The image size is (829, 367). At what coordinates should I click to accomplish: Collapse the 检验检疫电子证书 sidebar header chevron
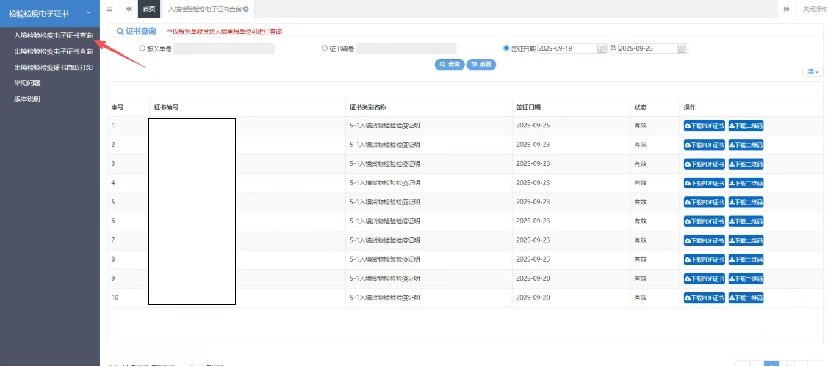click(88, 13)
